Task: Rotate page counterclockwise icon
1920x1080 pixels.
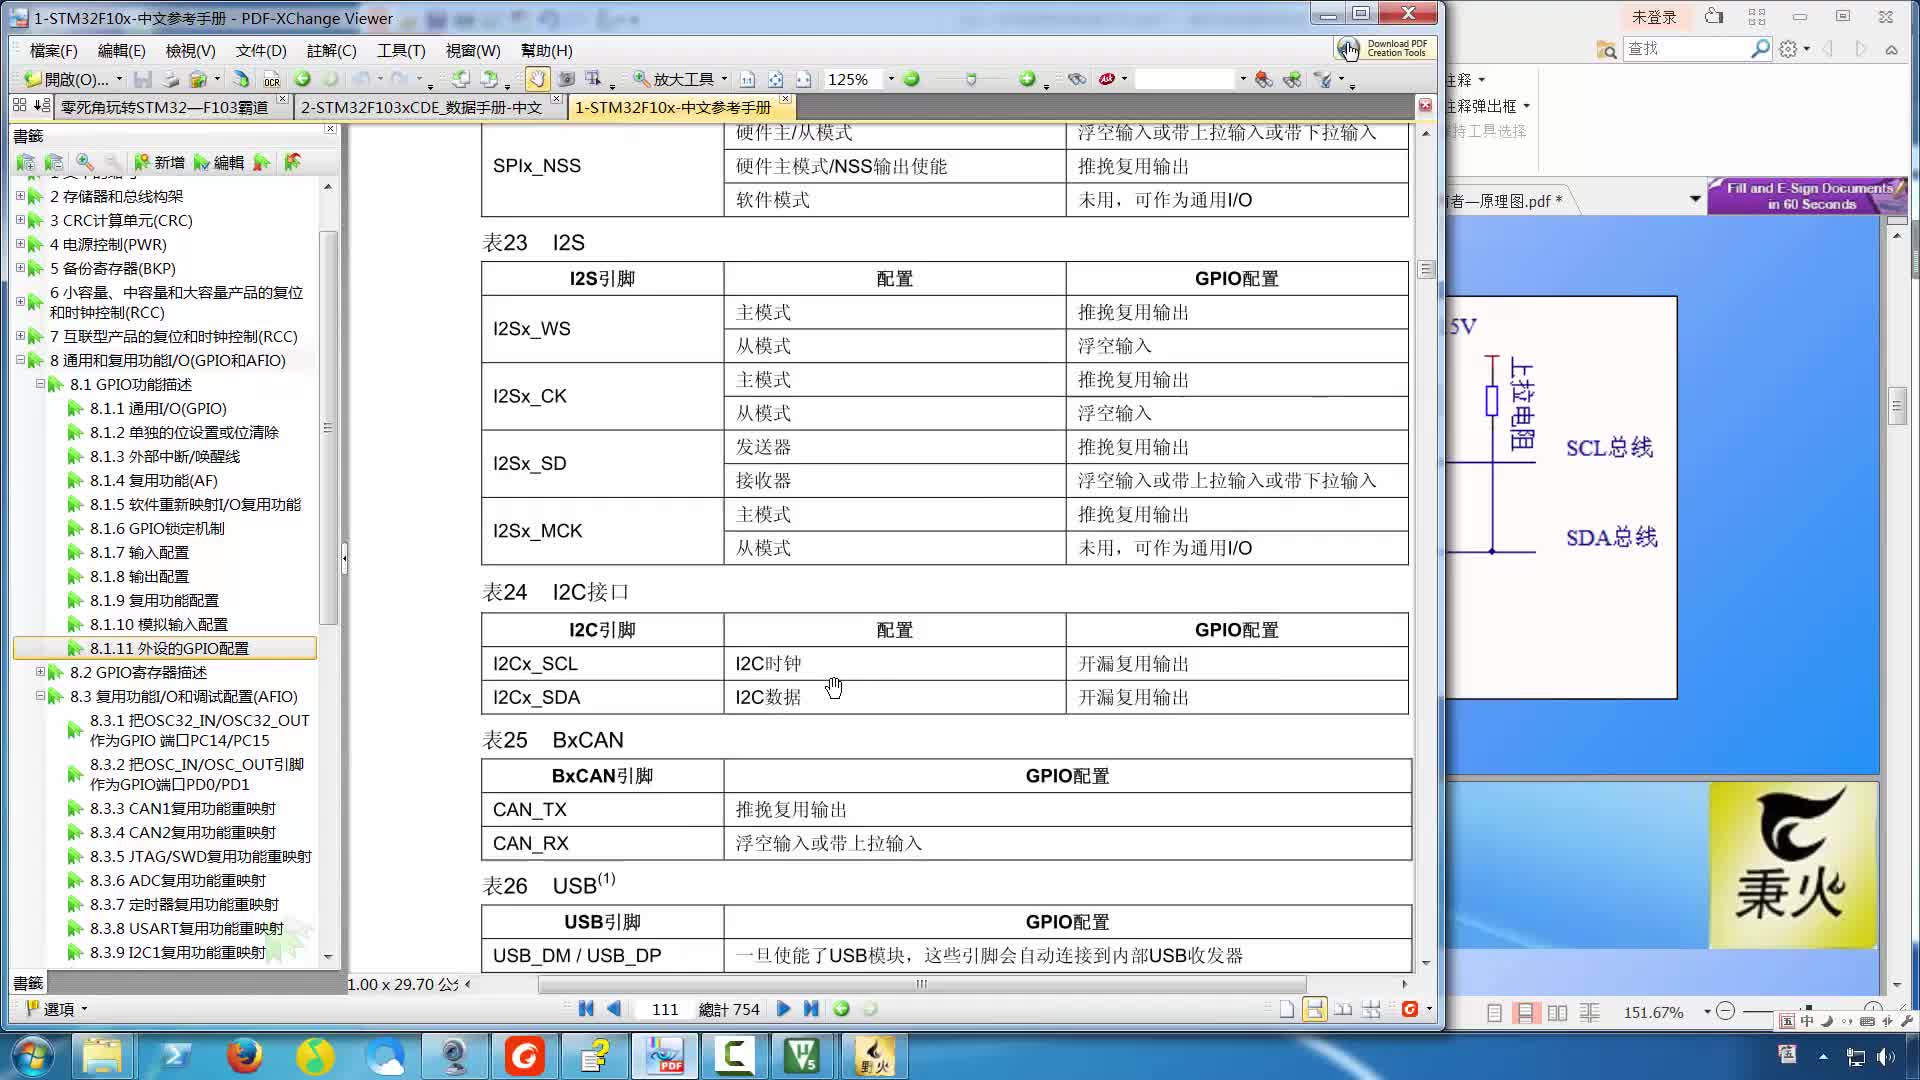Action: point(460,79)
